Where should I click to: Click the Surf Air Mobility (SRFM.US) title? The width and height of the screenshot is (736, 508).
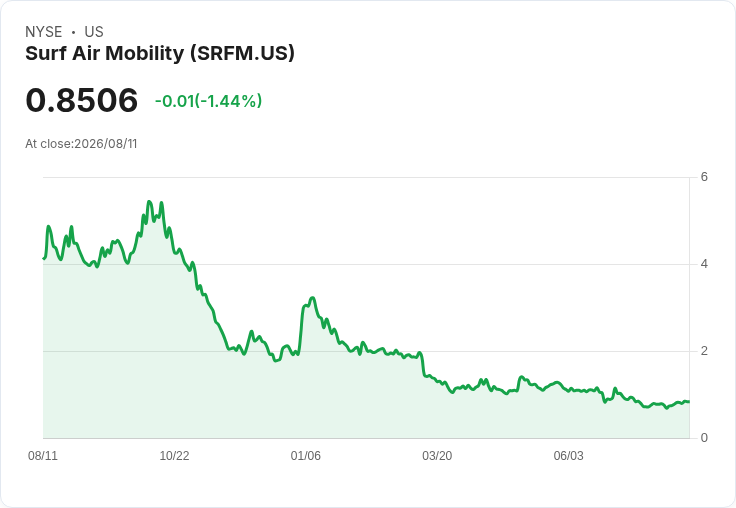coord(160,54)
